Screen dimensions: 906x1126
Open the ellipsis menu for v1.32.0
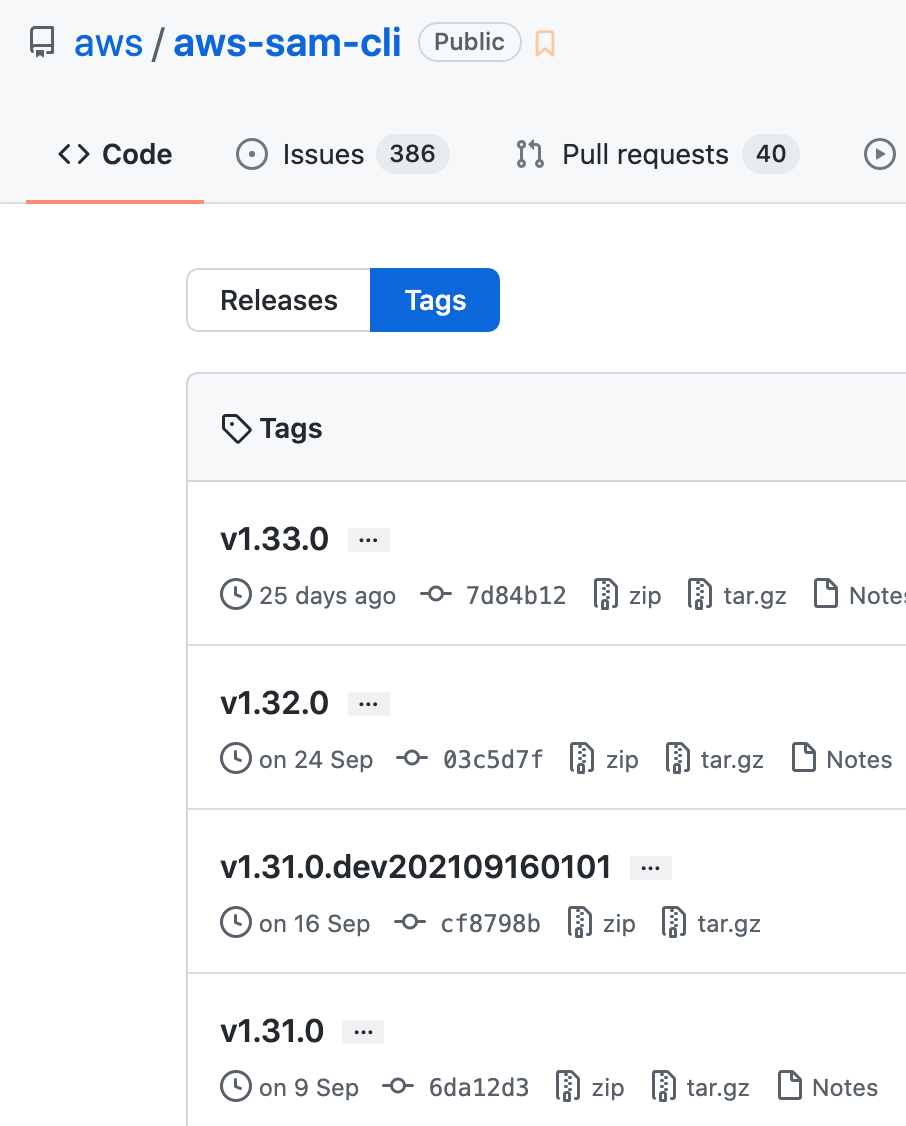(x=368, y=703)
